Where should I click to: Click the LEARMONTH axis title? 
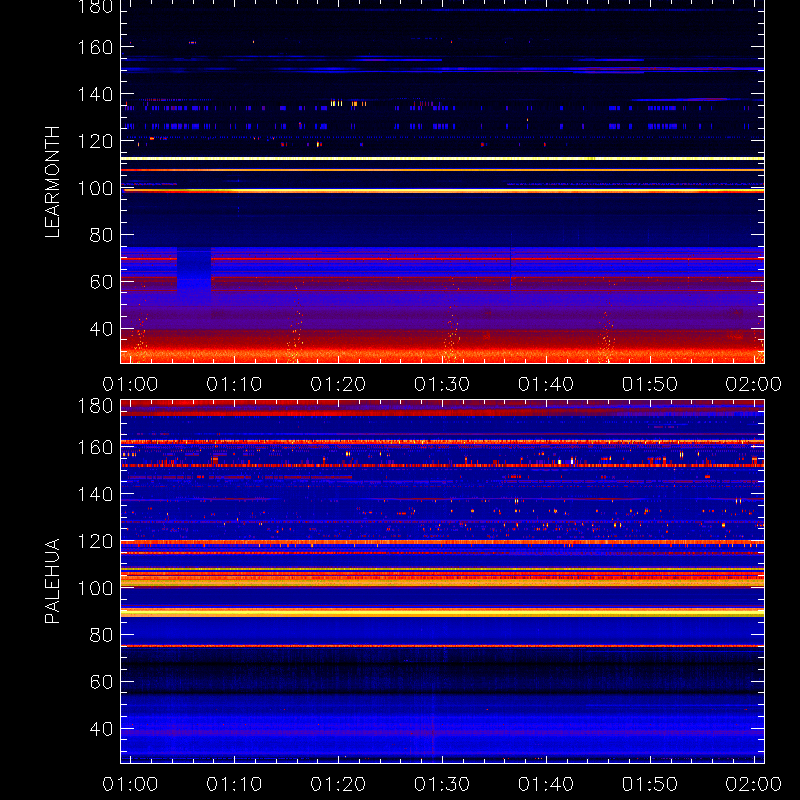tap(52, 182)
